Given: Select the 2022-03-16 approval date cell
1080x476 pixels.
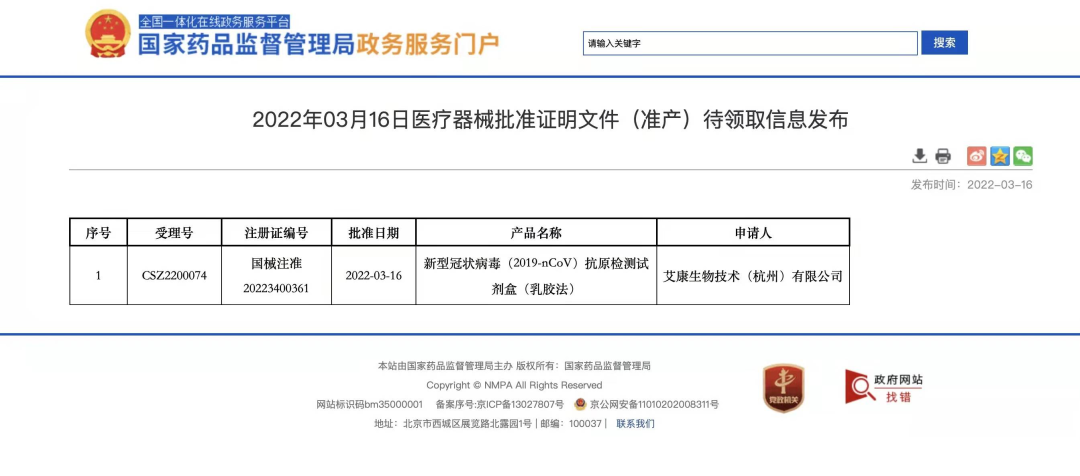Looking at the screenshot, I should click(373, 276).
